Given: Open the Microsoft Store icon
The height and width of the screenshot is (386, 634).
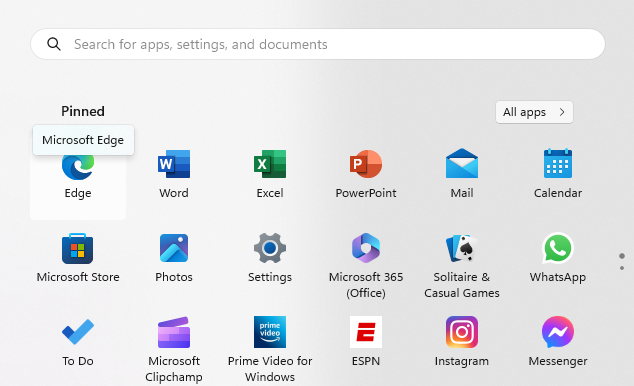Looking at the screenshot, I should pyautogui.click(x=78, y=248).
